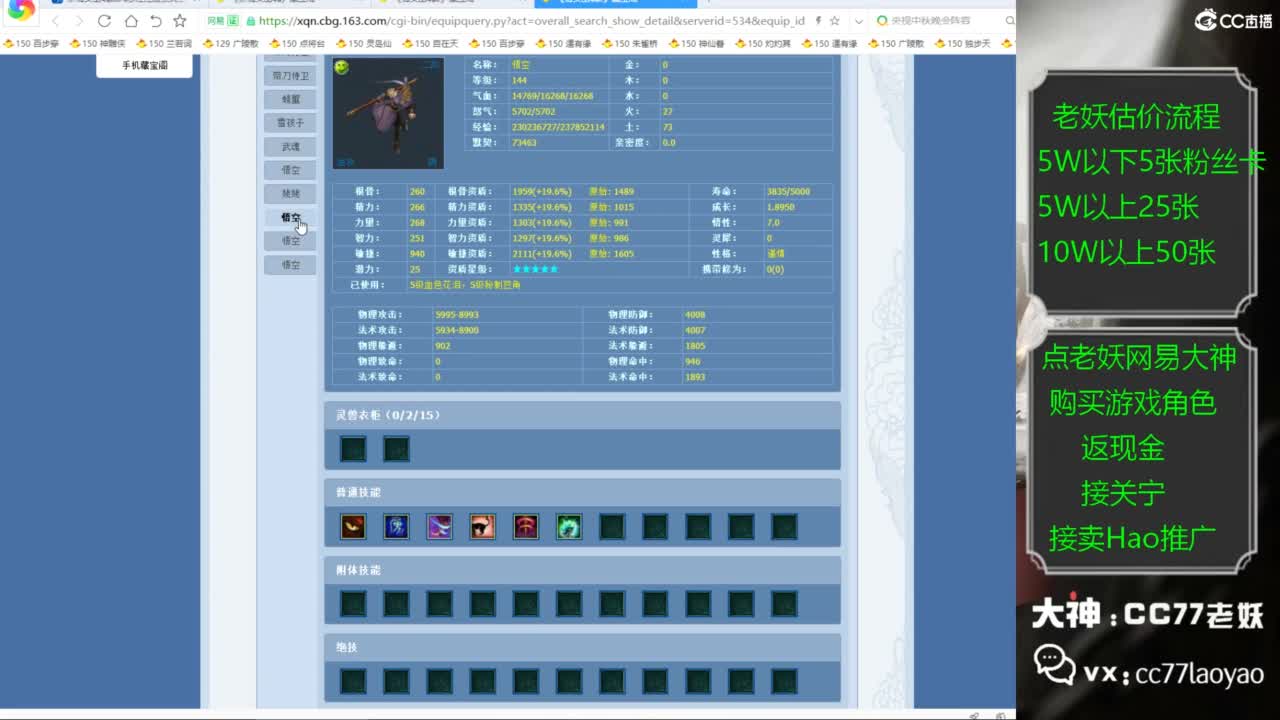Click the browser forward arrow

click(x=78, y=21)
